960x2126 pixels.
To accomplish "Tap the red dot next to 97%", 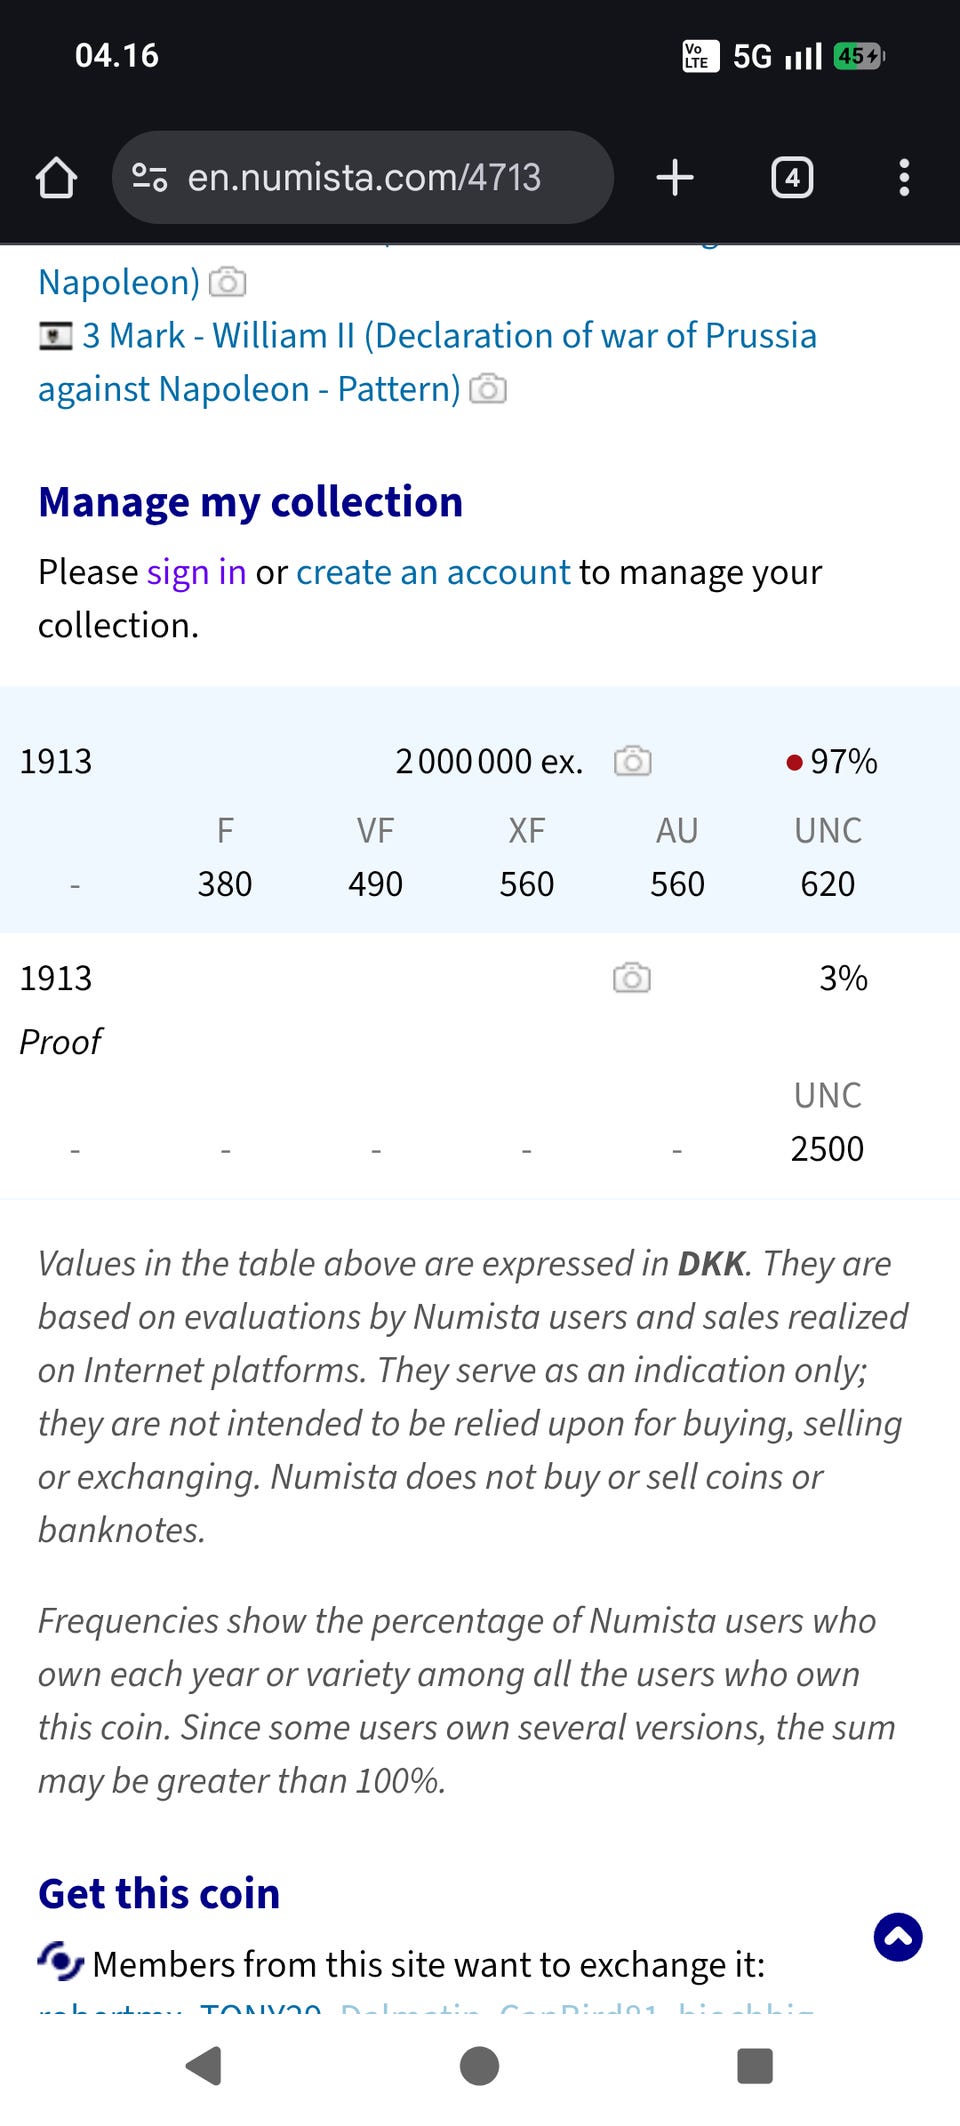I will [795, 763].
